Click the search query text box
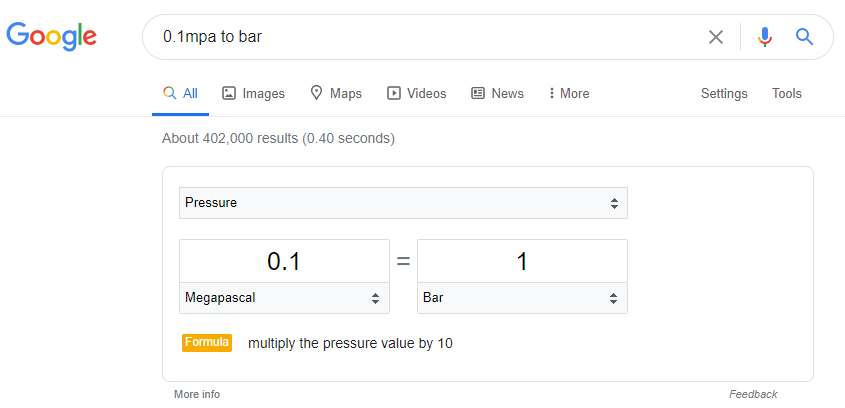Viewport: 845px width, 408px height. pos(426,37)
